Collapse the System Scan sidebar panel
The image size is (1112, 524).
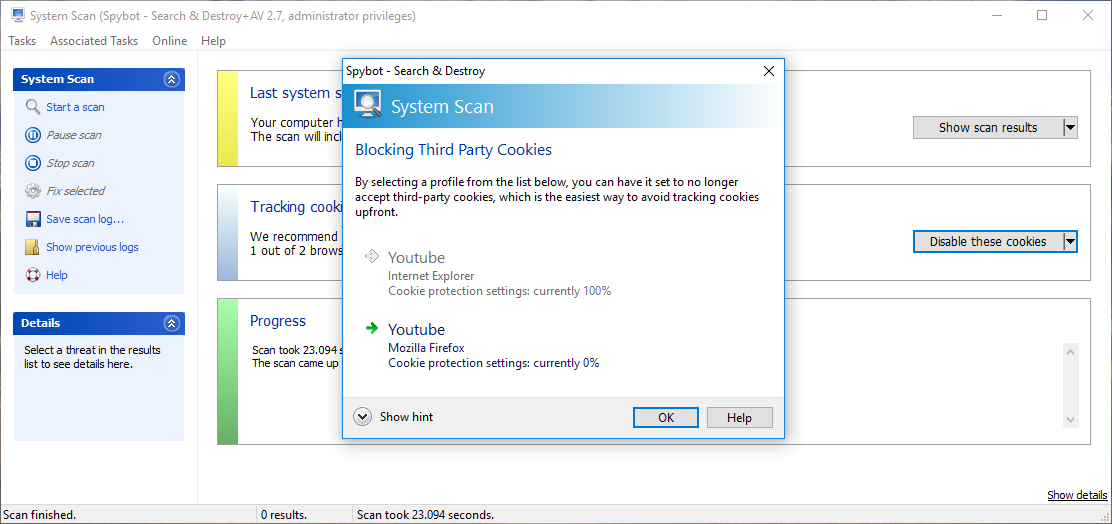(x=172, y=79)
